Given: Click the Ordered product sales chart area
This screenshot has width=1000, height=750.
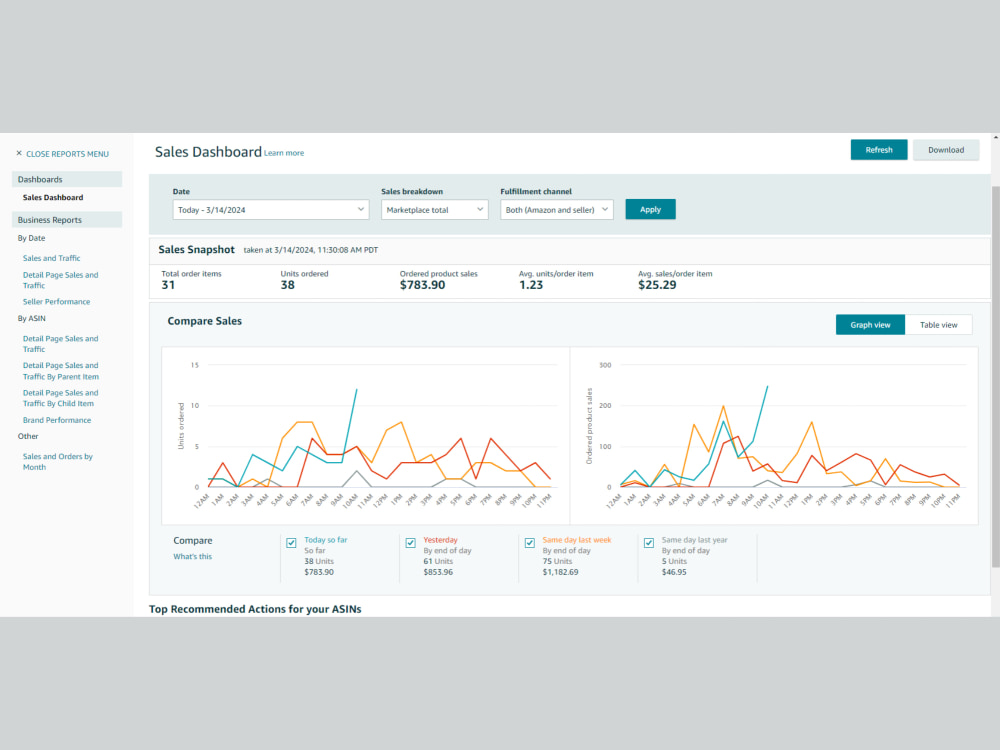Looking at the screenshot, I should click(774, 436).
